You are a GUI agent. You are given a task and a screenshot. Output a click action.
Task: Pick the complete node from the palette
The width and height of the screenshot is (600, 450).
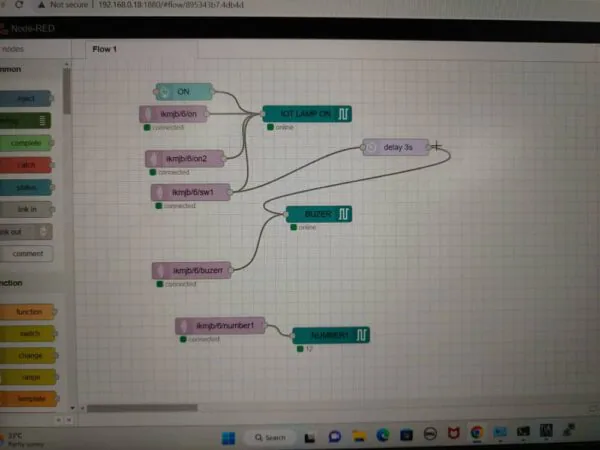[27, 143]
